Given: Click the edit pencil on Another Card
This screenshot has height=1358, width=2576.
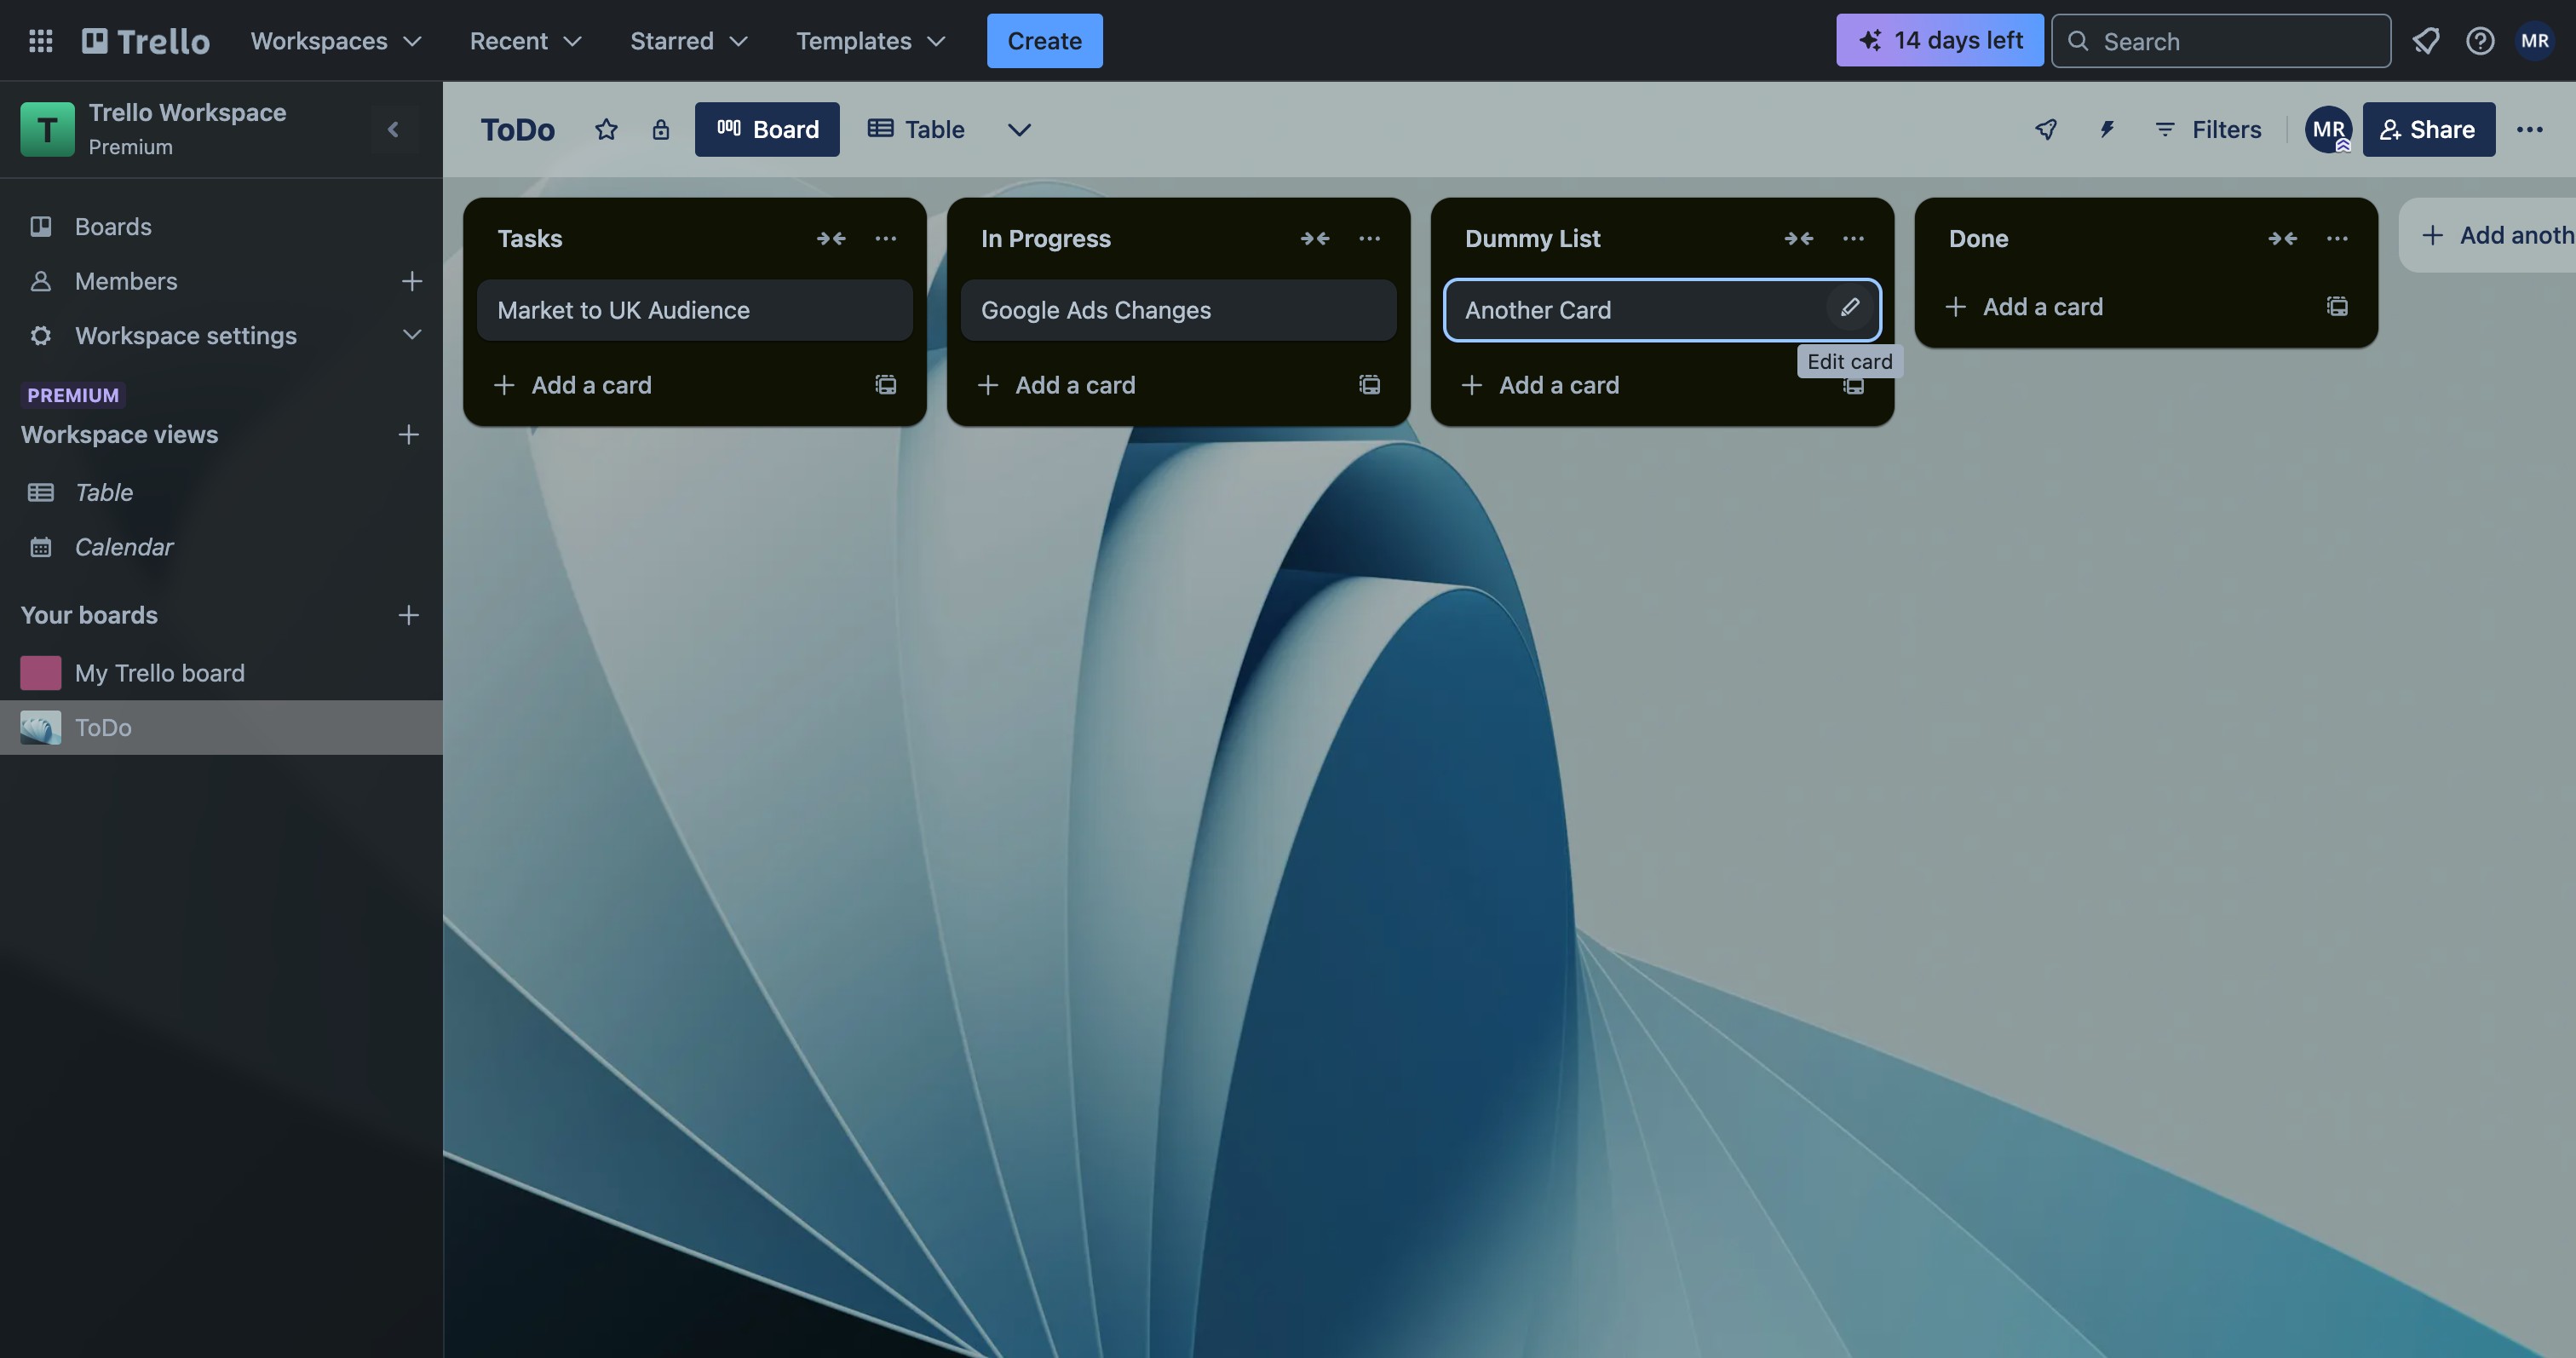Looking at the screenshot, I should [x=1850, y=308].
